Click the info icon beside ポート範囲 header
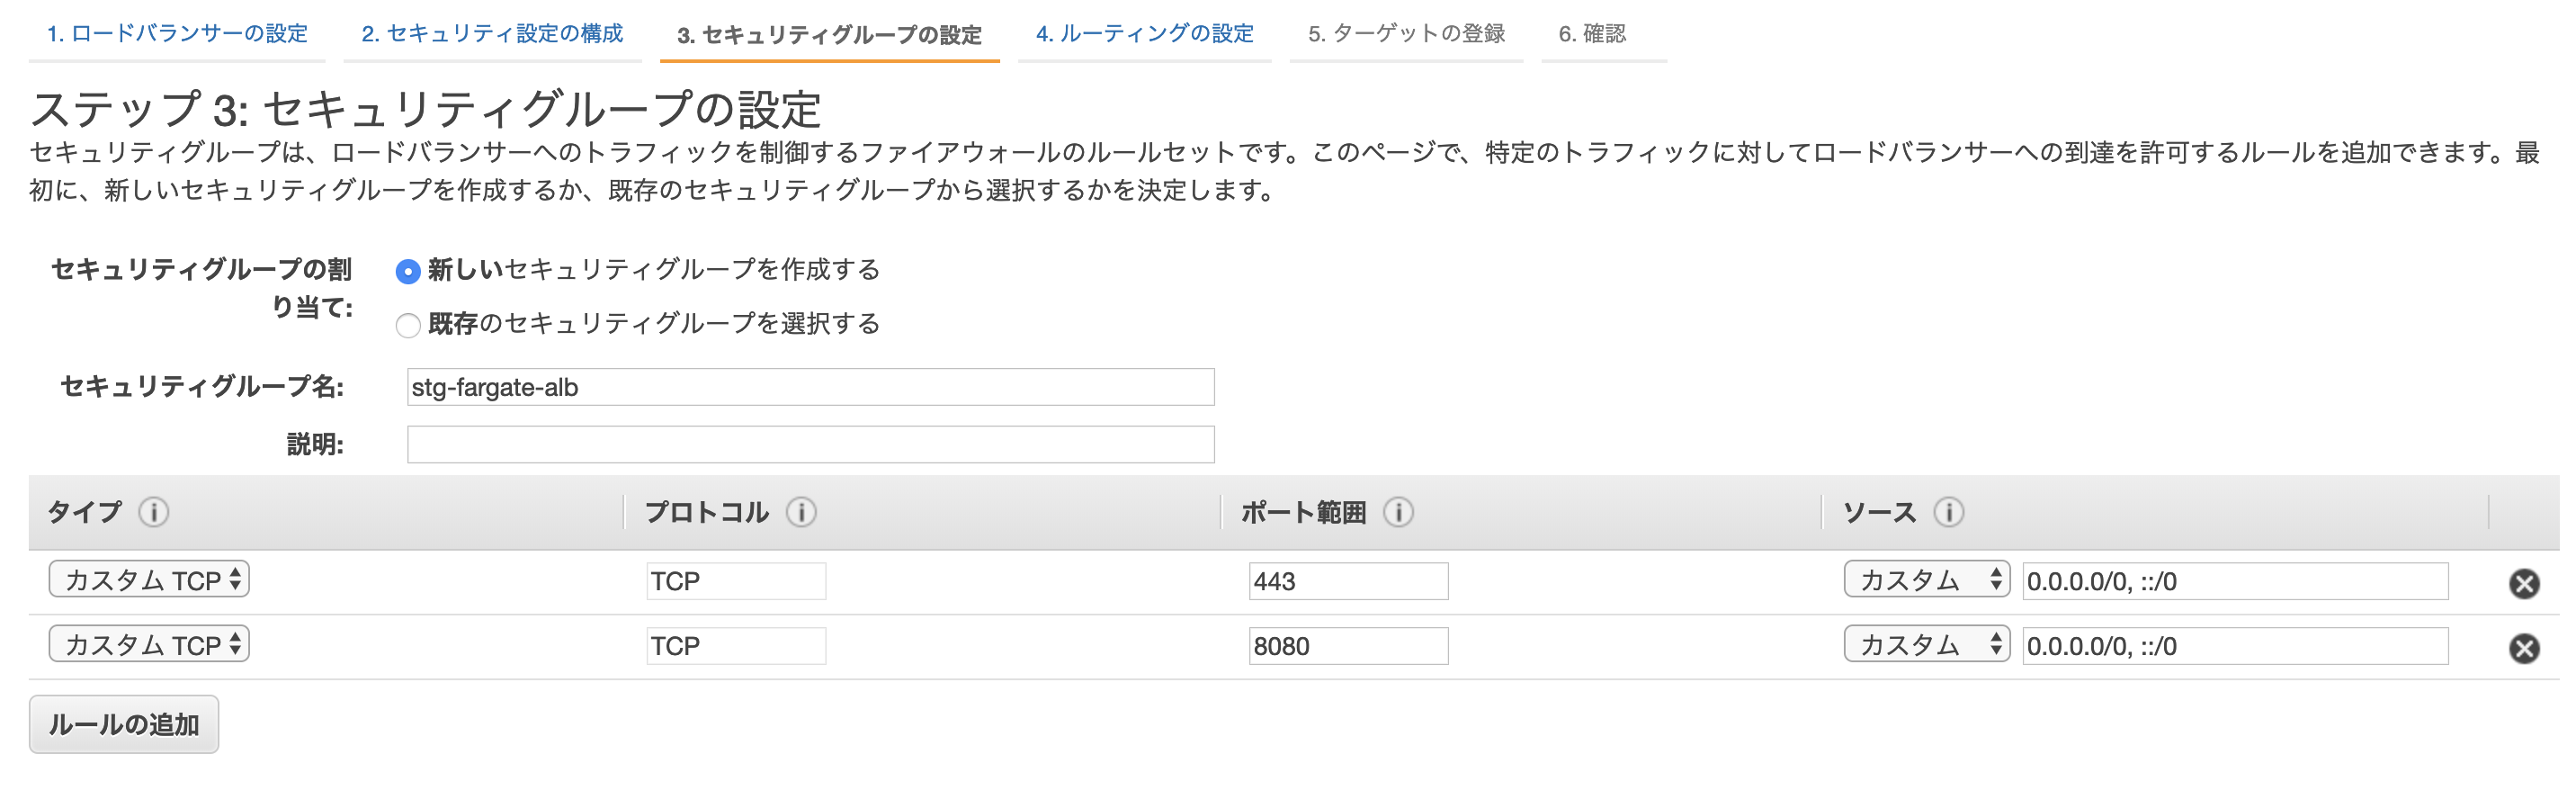Image resolution: width=2576 pixels, height=790 pixels. 1398,513
